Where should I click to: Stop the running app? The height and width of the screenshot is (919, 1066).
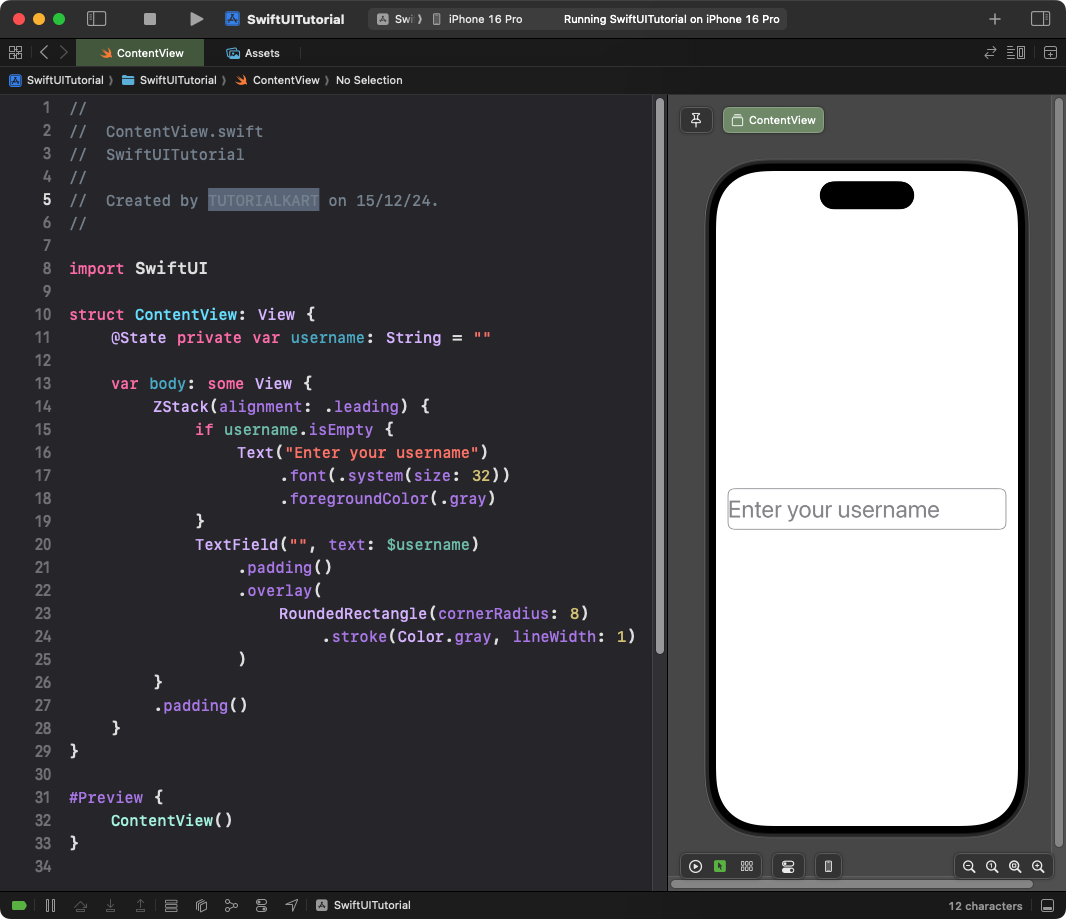point(152,18)
